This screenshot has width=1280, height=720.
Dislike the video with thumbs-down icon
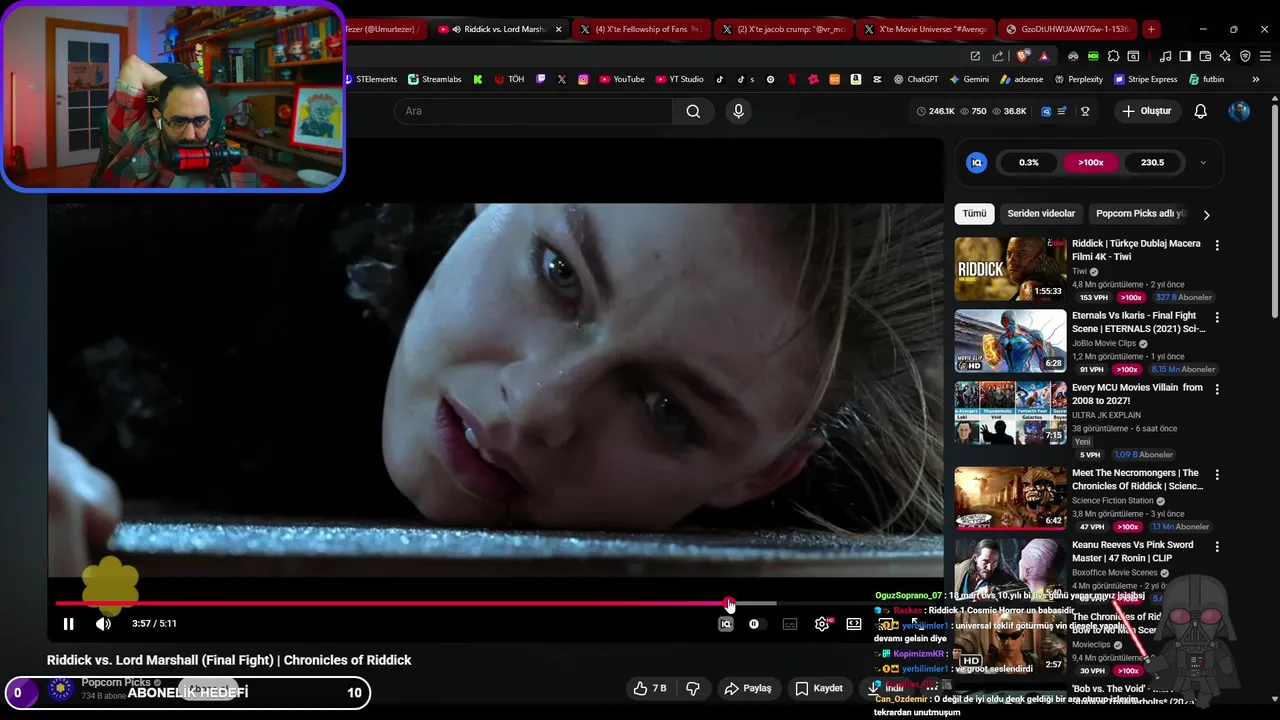[692, 689]
